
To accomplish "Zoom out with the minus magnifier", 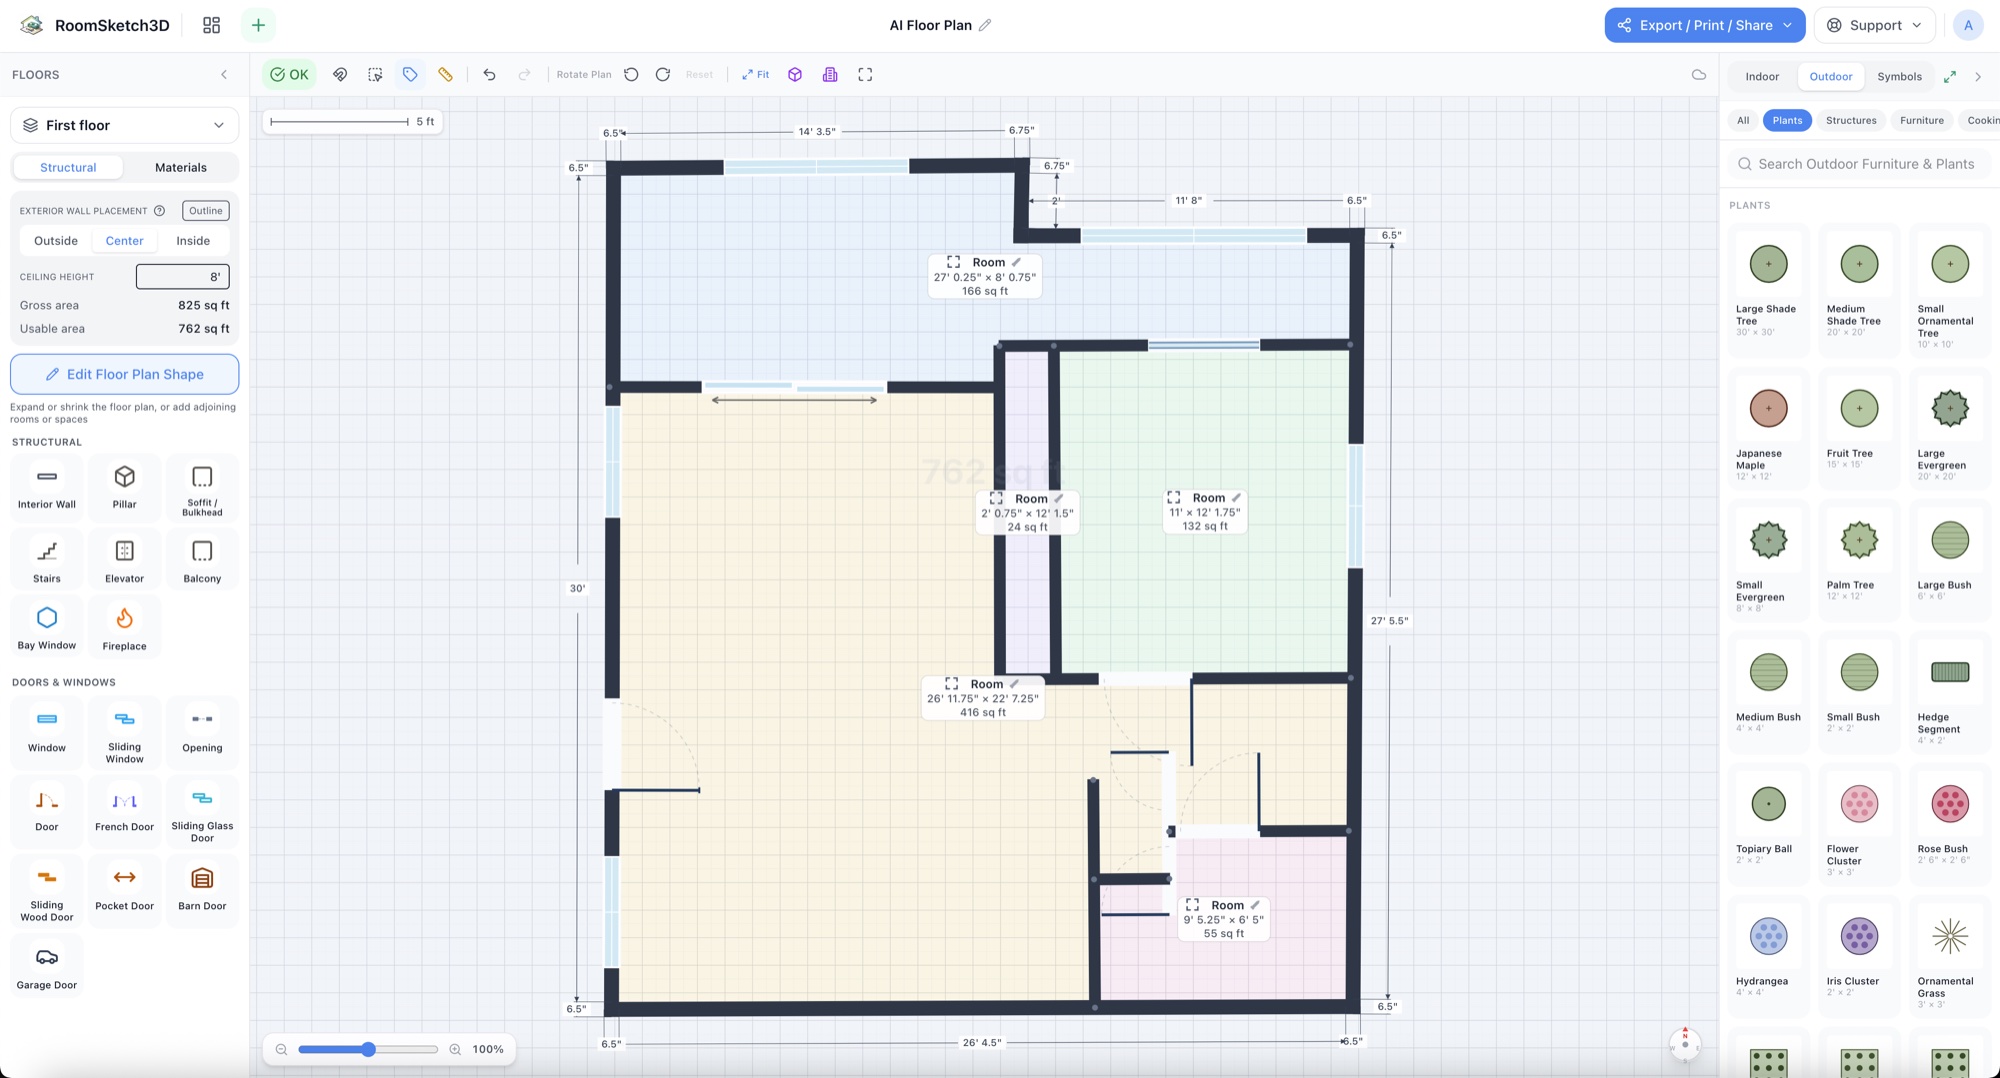I will pyautogui.click(x=281, y=1049).
